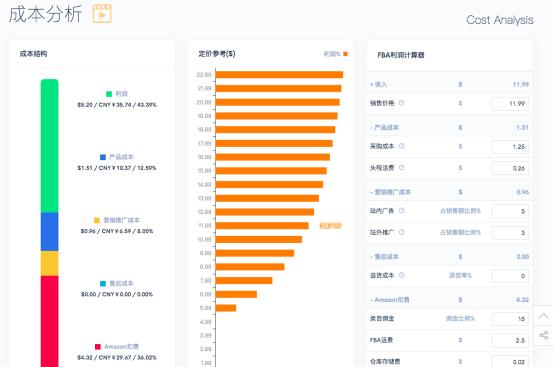Image resolution: width=554 pixels, height=367 pixels.
Task: Click the 产品成本 value line starting $1.51
Action: 117,168
